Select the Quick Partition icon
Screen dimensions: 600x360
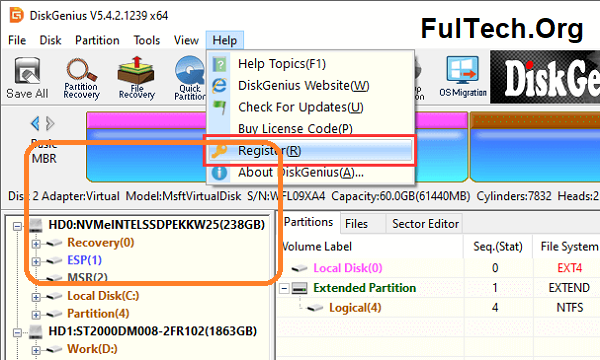click(x=190, y=78)
